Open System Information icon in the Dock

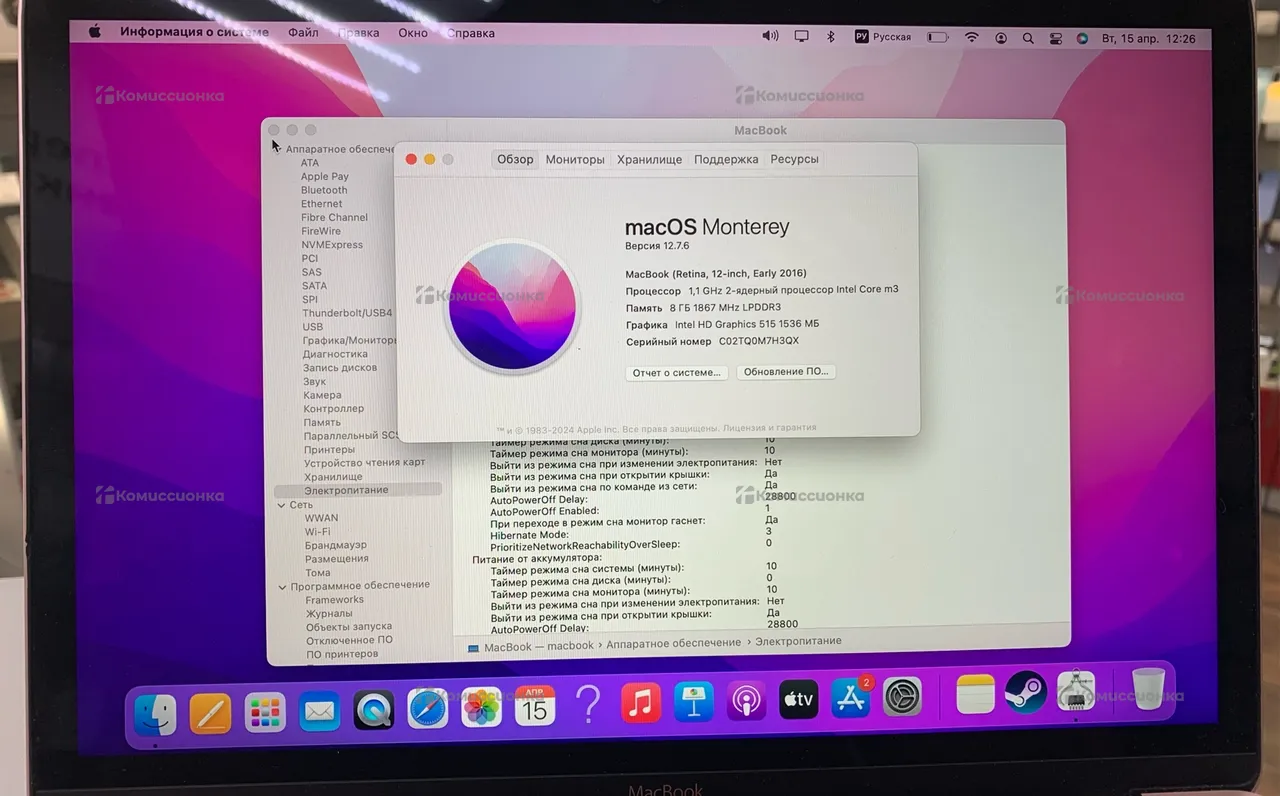tap(1076, 690)
